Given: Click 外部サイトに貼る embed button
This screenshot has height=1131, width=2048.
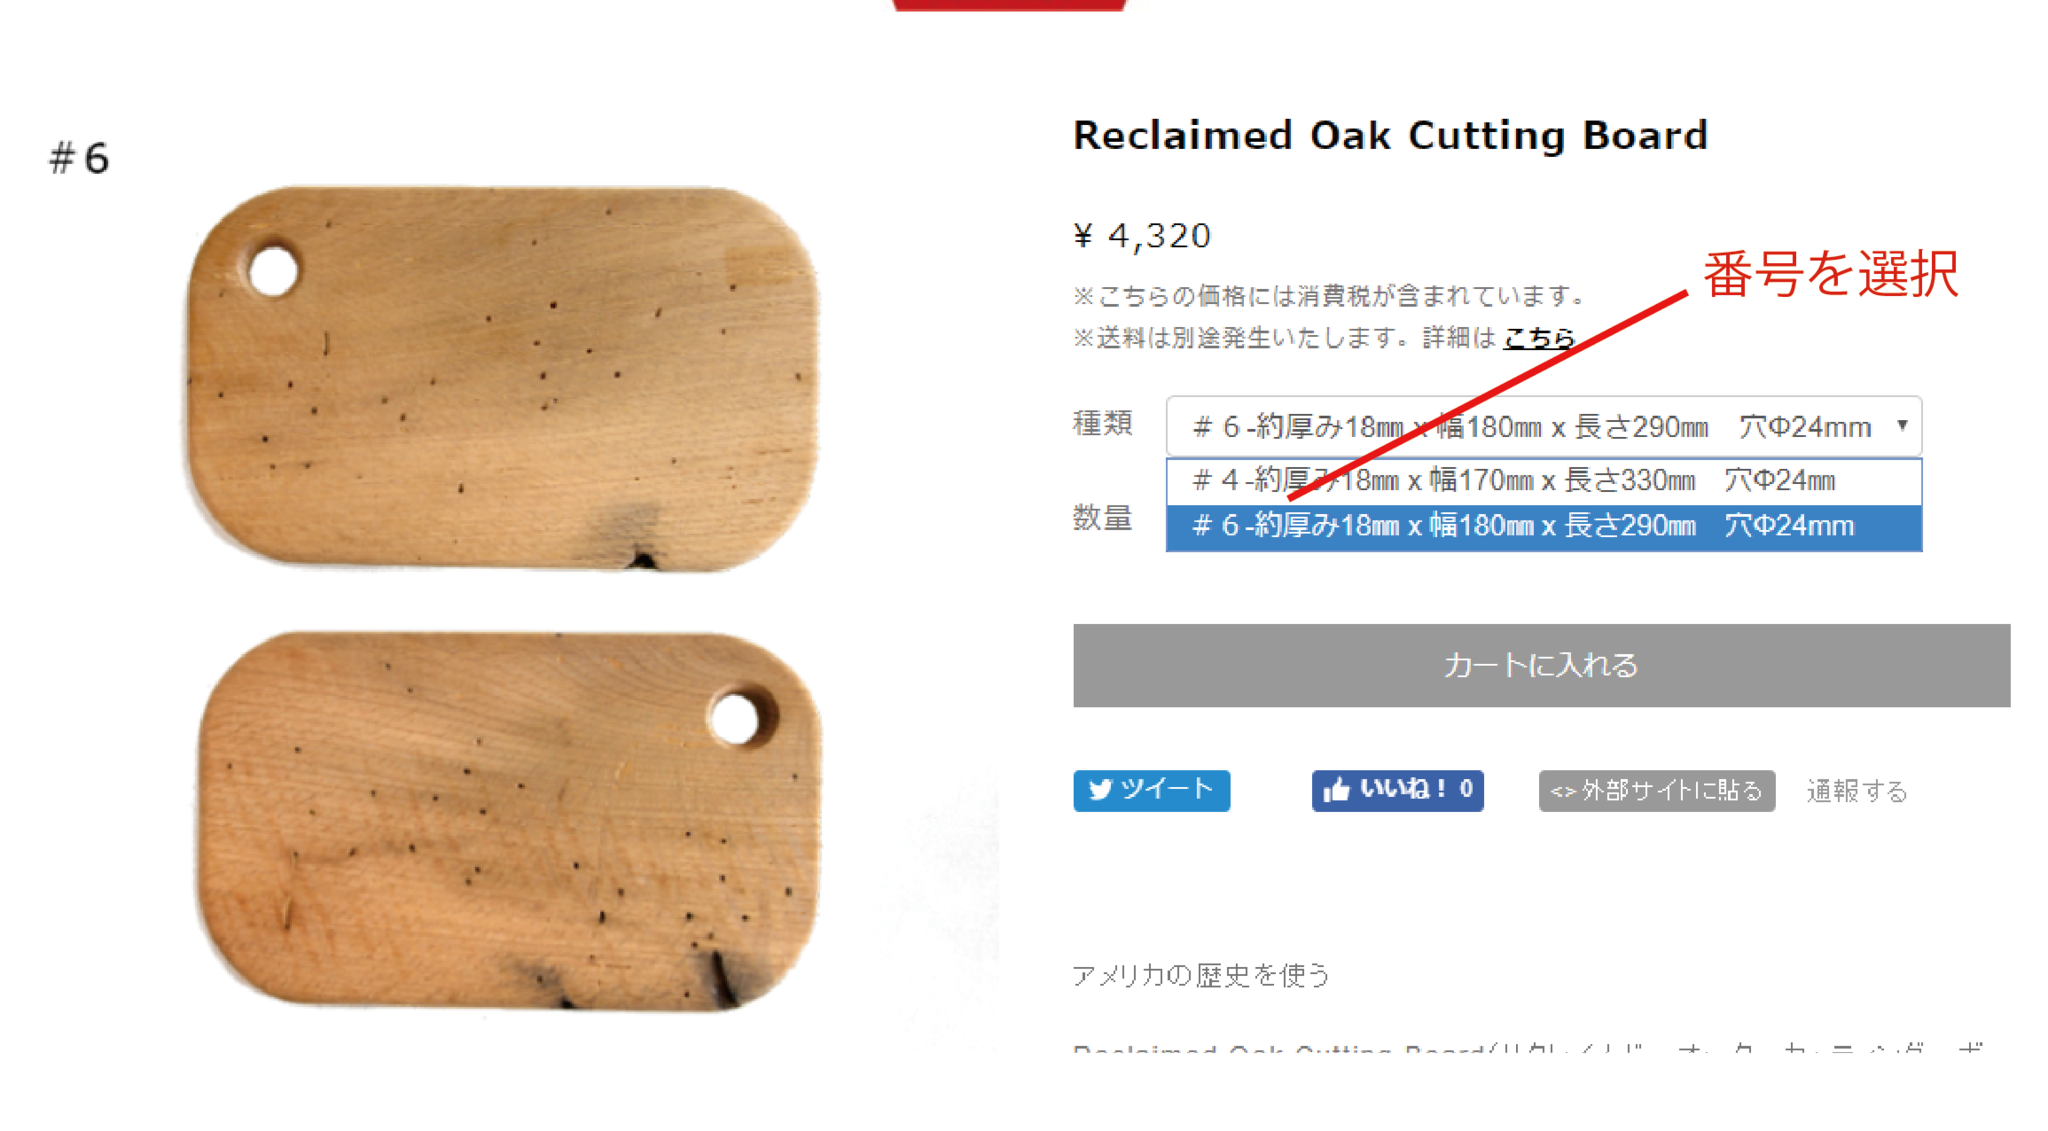Looking at the screenshot, I should point(1656,791).
